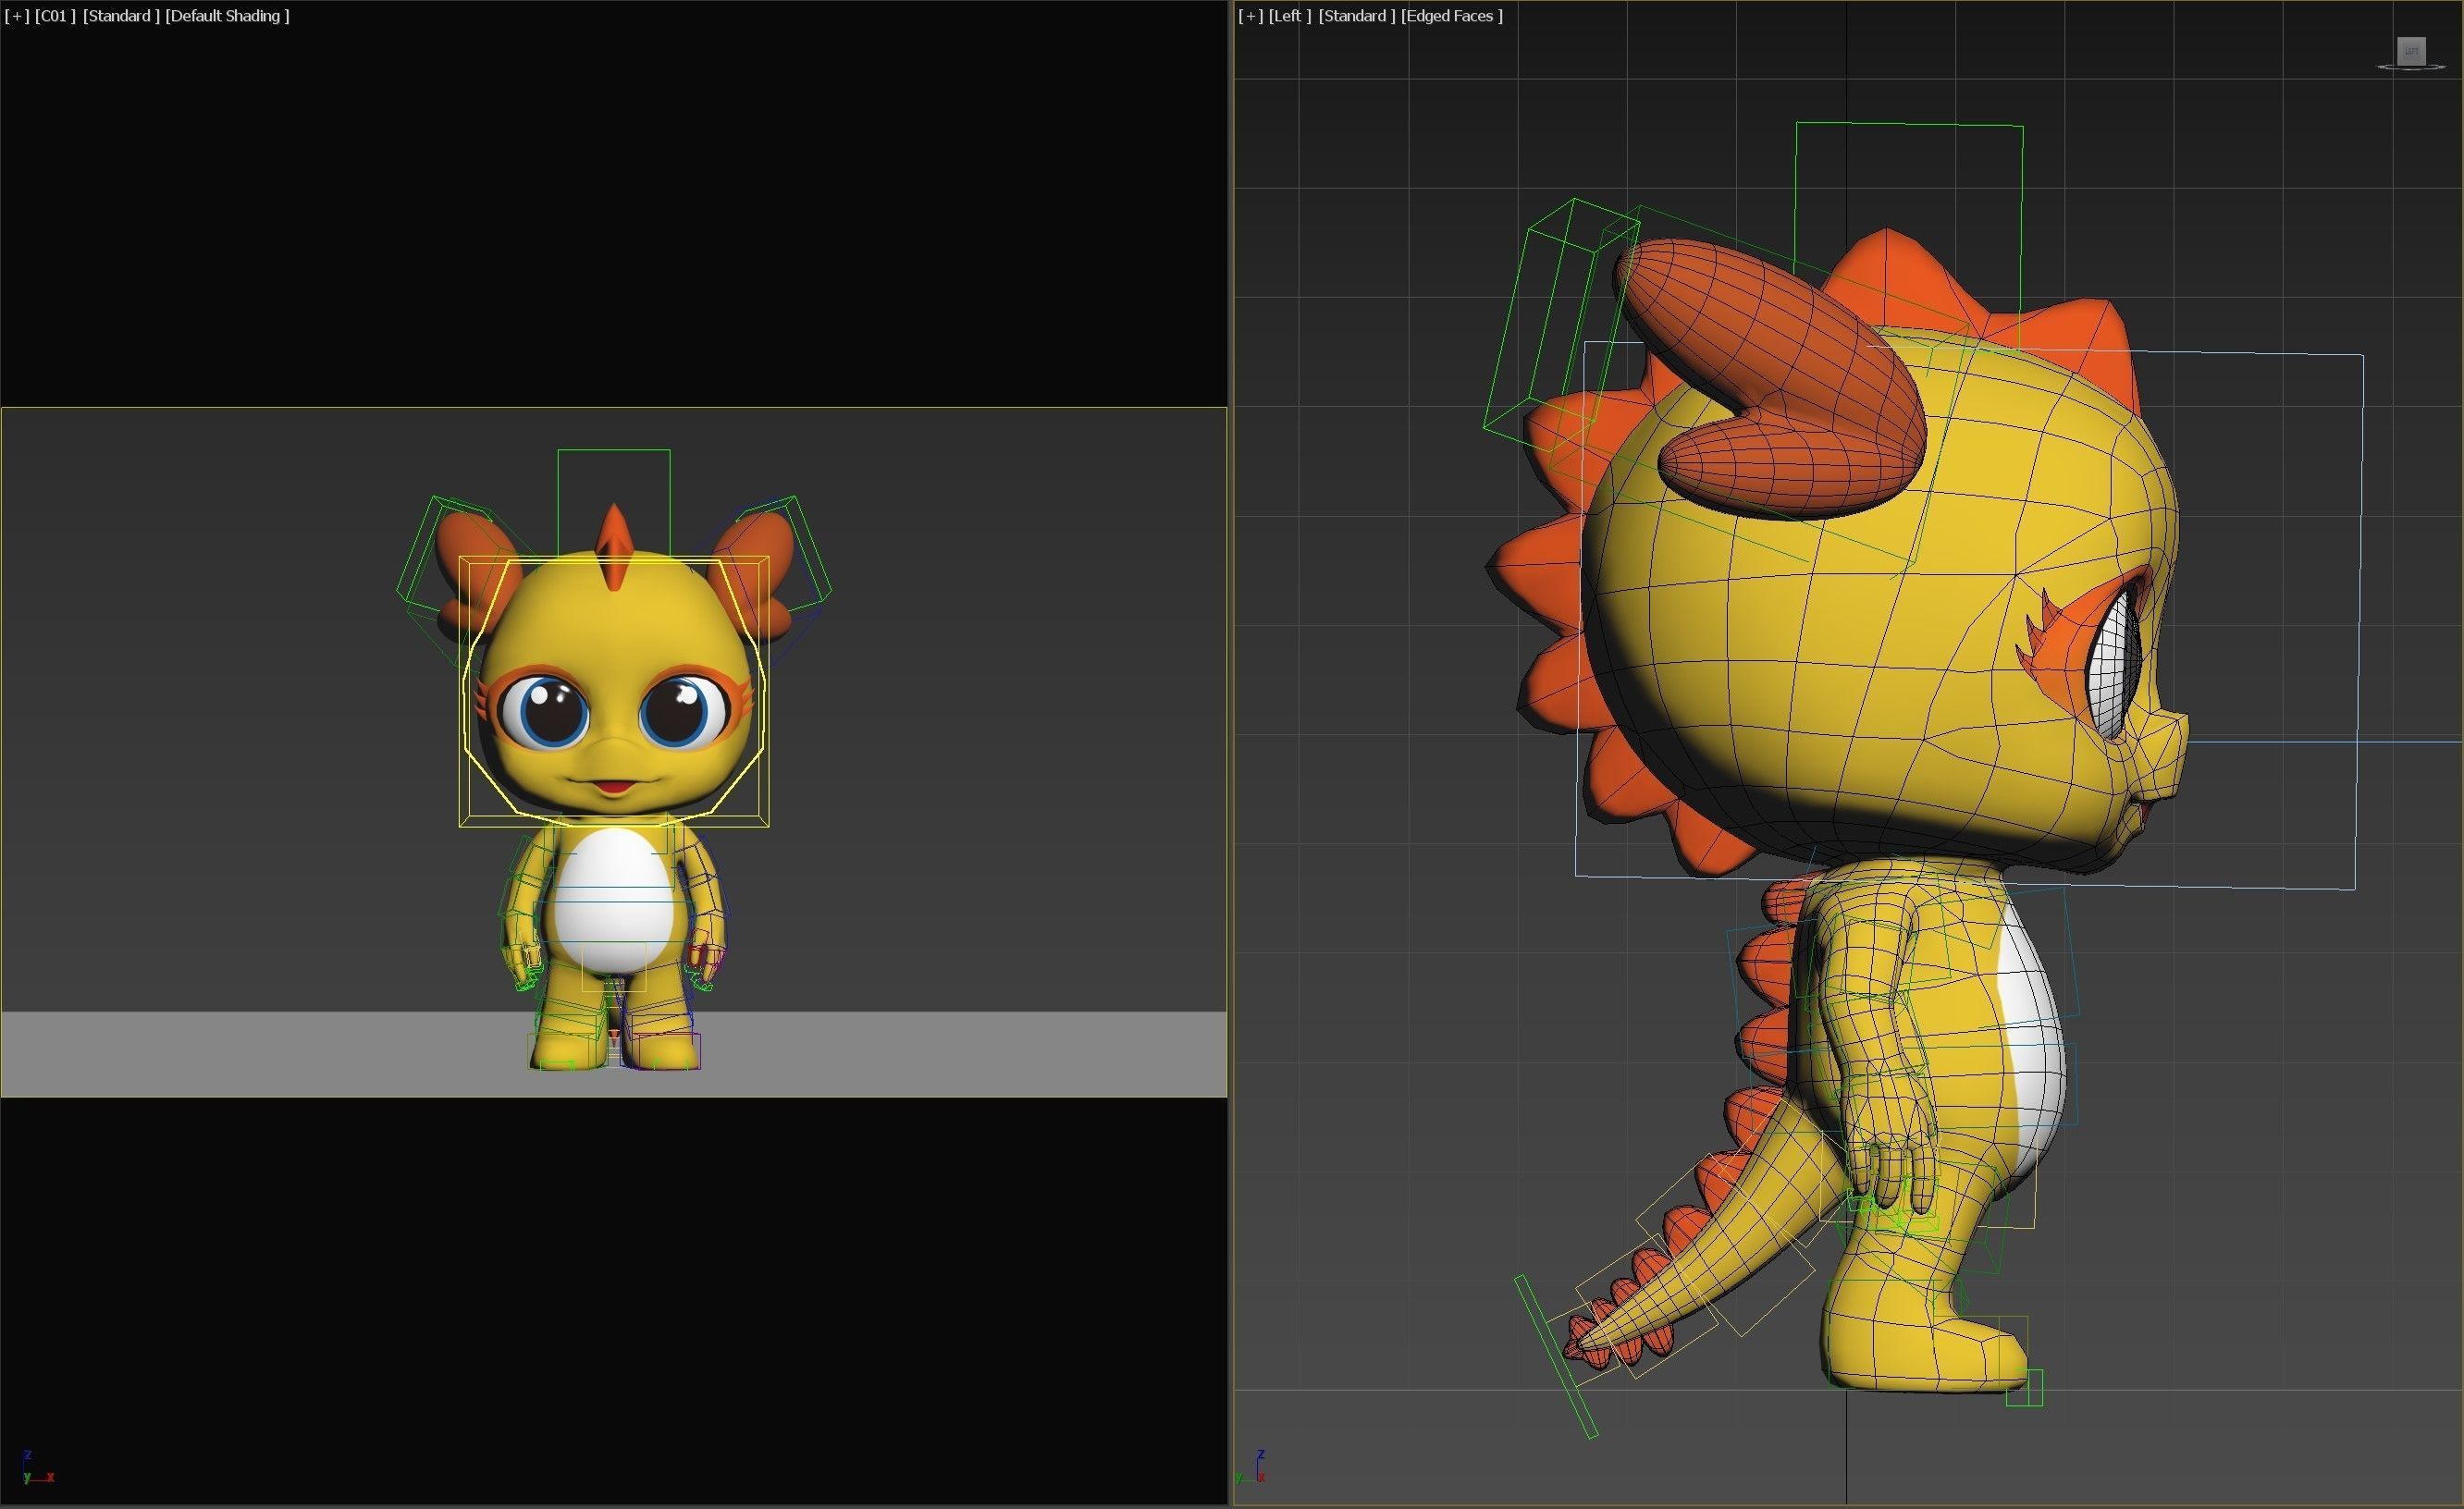
Task: Open [Standard] menu in the C01 viewport
Action: click(121, 16)
